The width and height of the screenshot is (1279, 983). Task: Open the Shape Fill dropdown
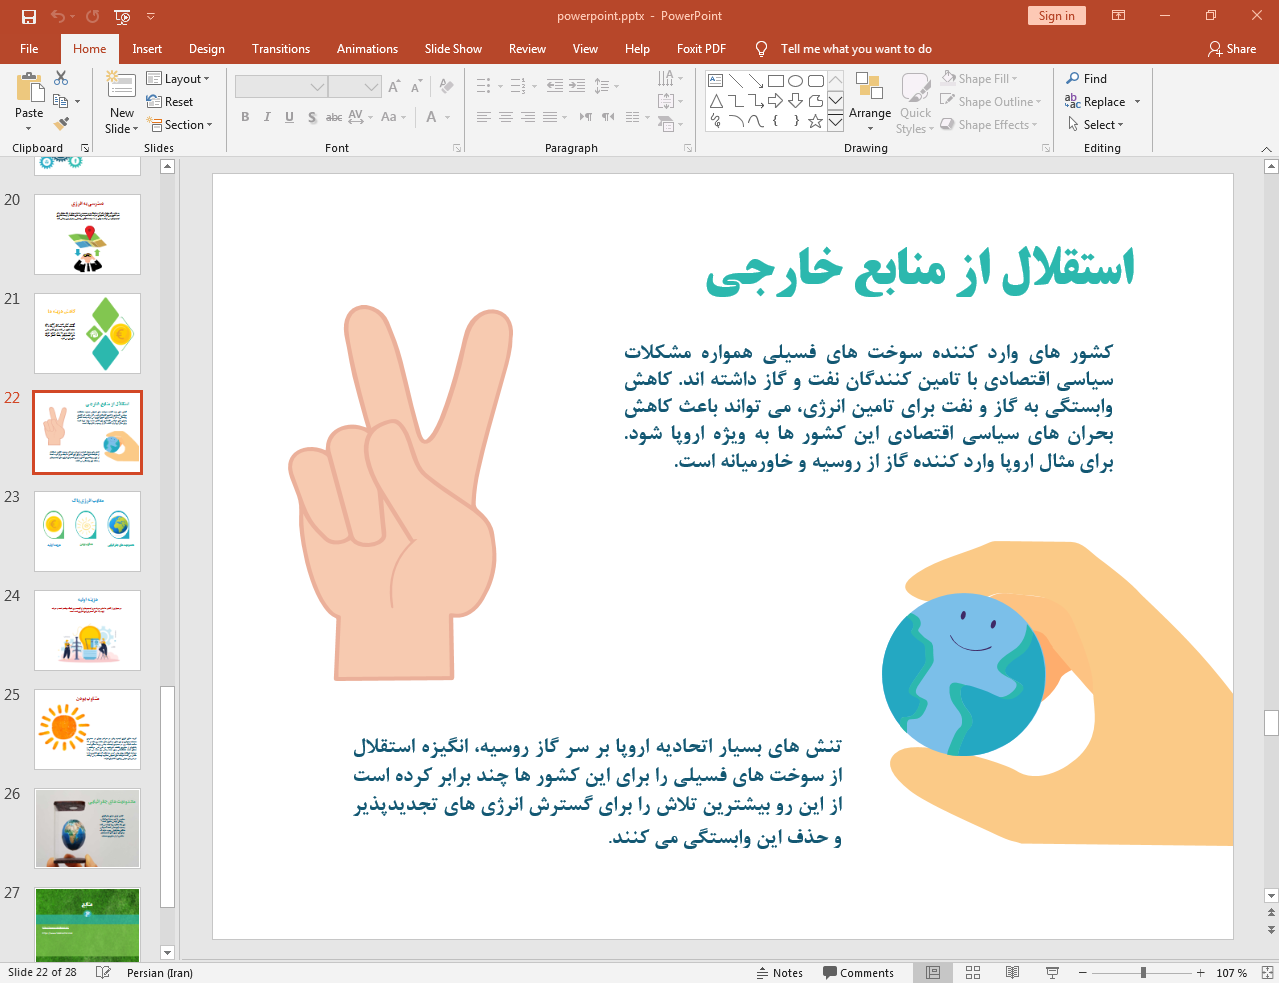pyautogui.click(x=980, y=78)
